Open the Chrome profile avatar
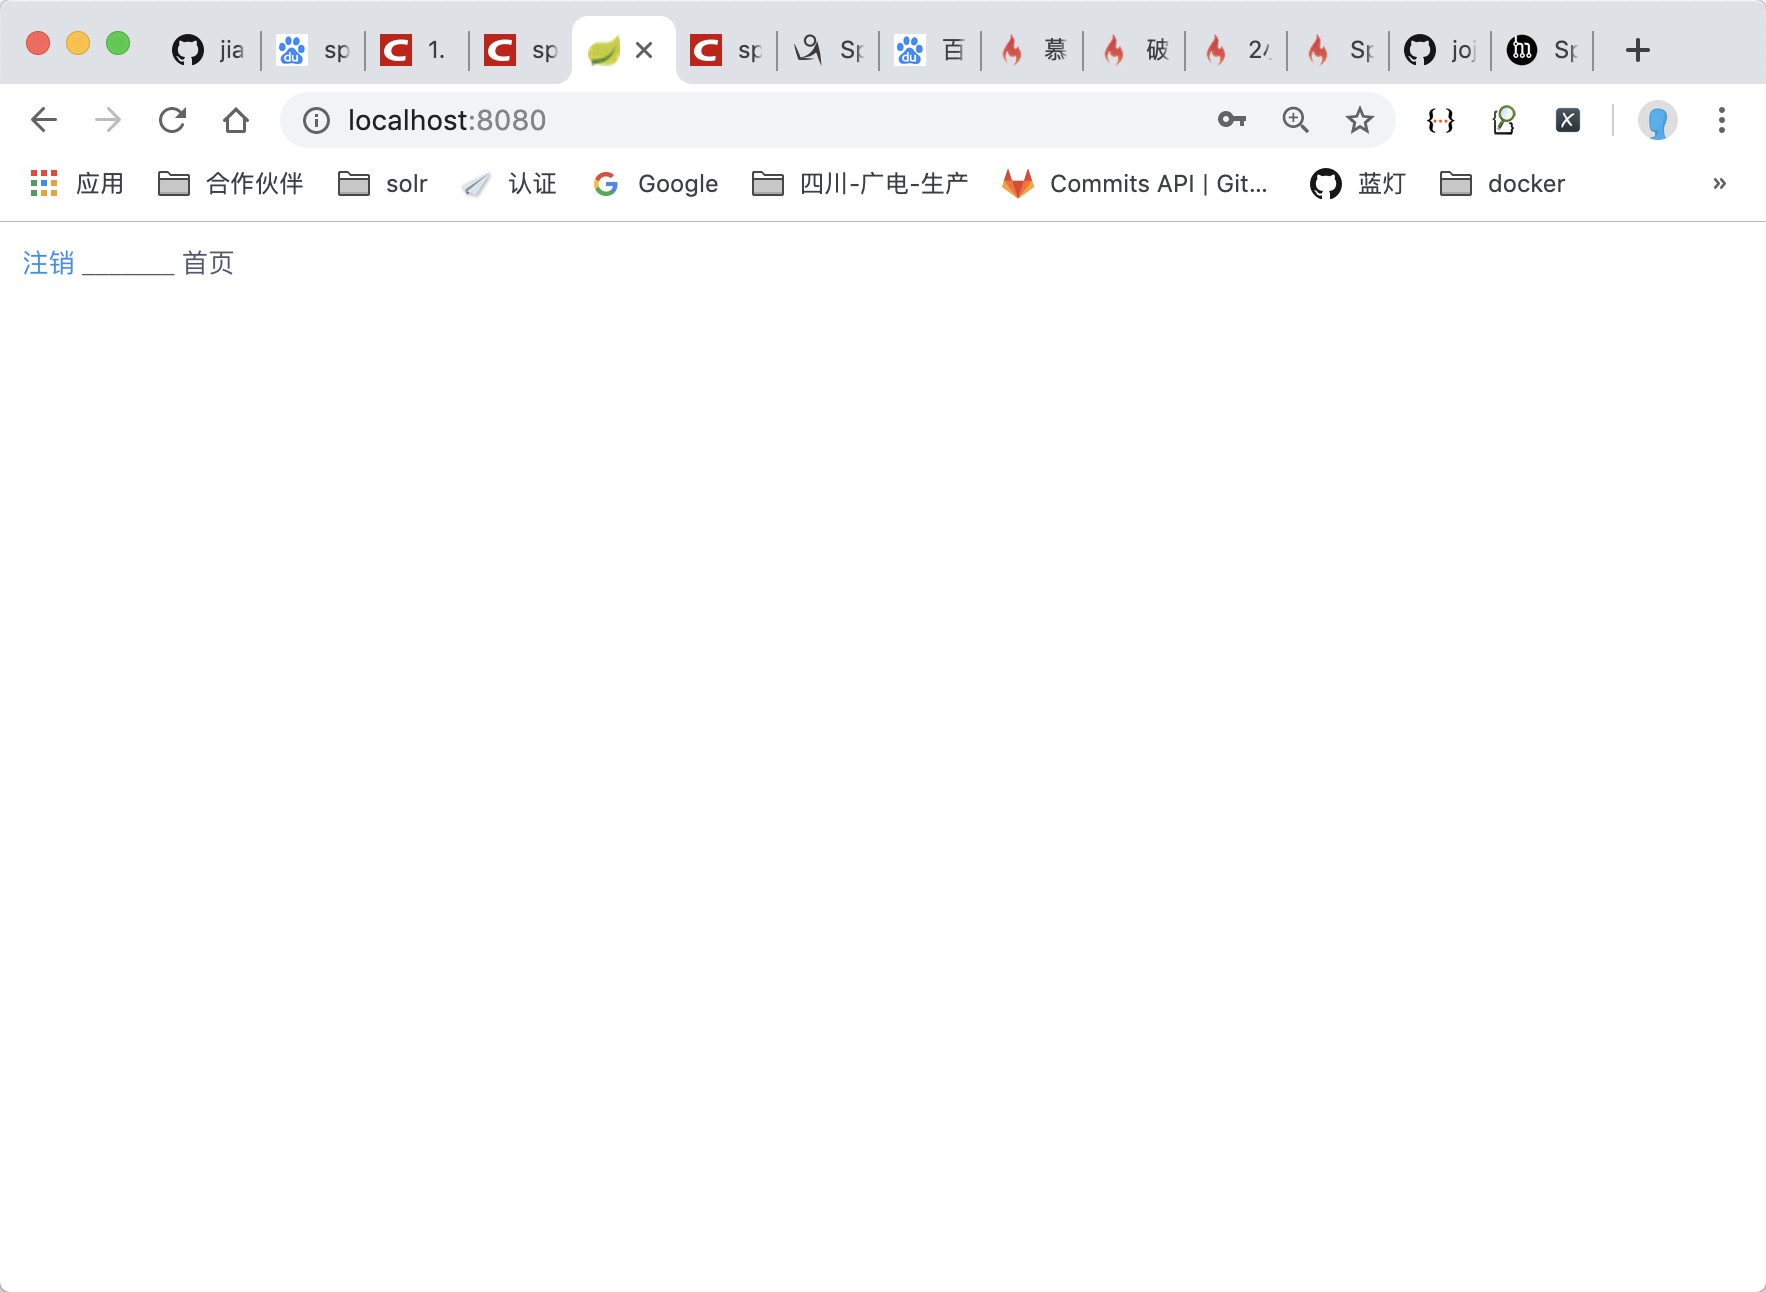Screen dimensions: 1766x1292 coord(1657,121)
